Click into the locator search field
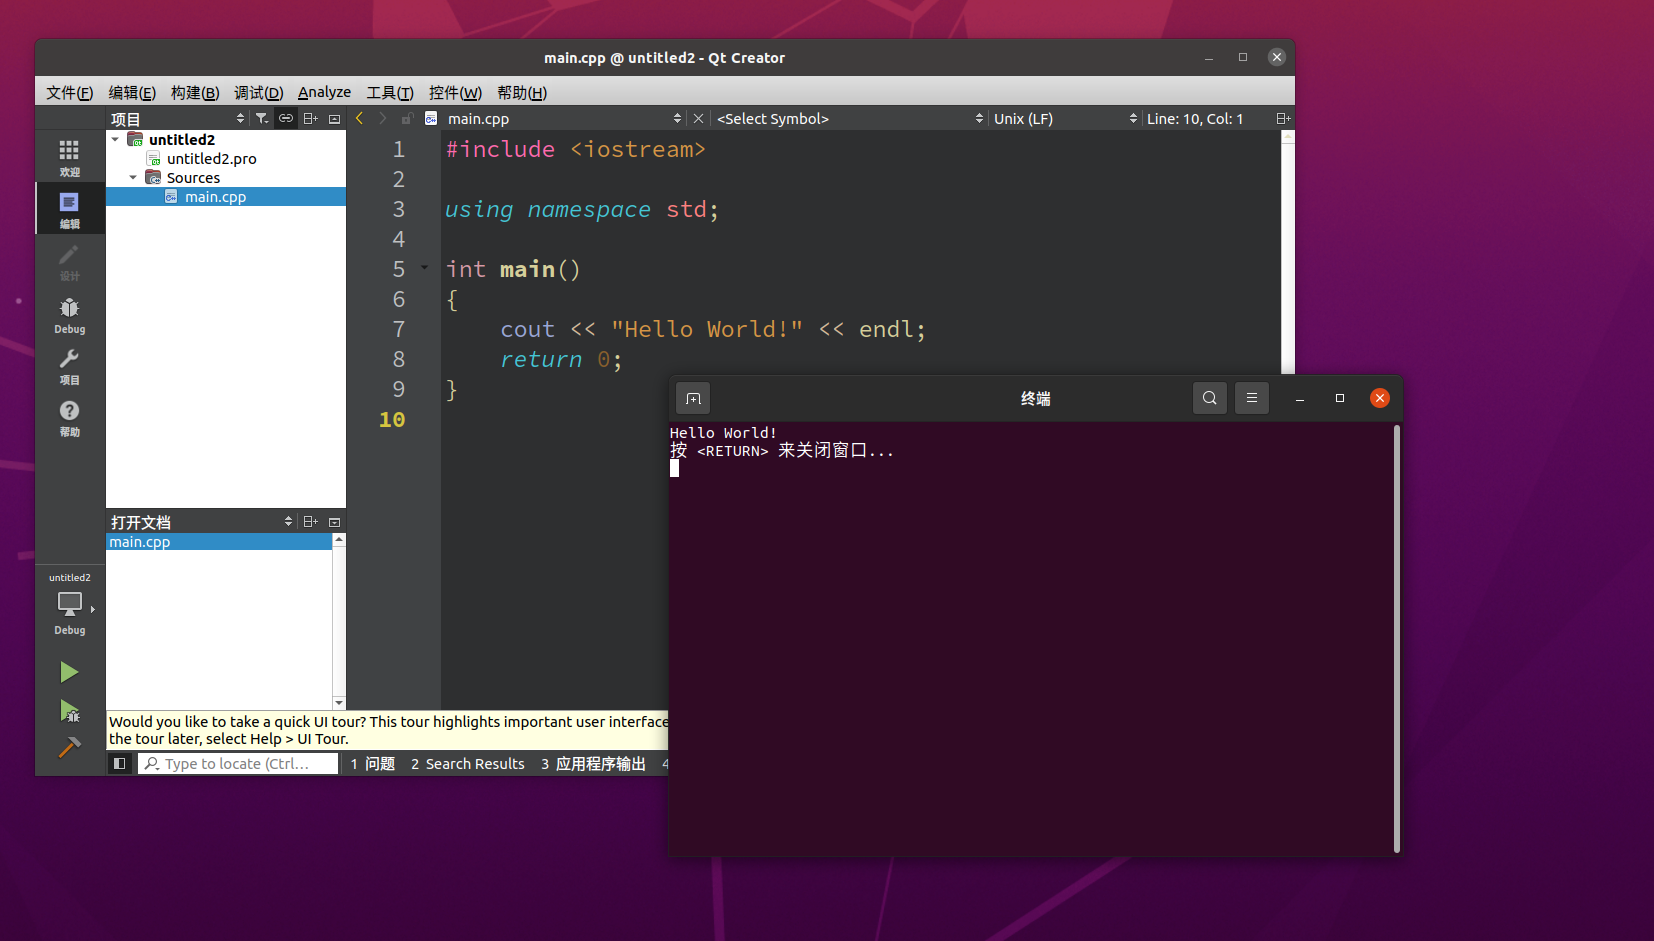This screenshot has width=1654, height=941. (x=237, y=763)
